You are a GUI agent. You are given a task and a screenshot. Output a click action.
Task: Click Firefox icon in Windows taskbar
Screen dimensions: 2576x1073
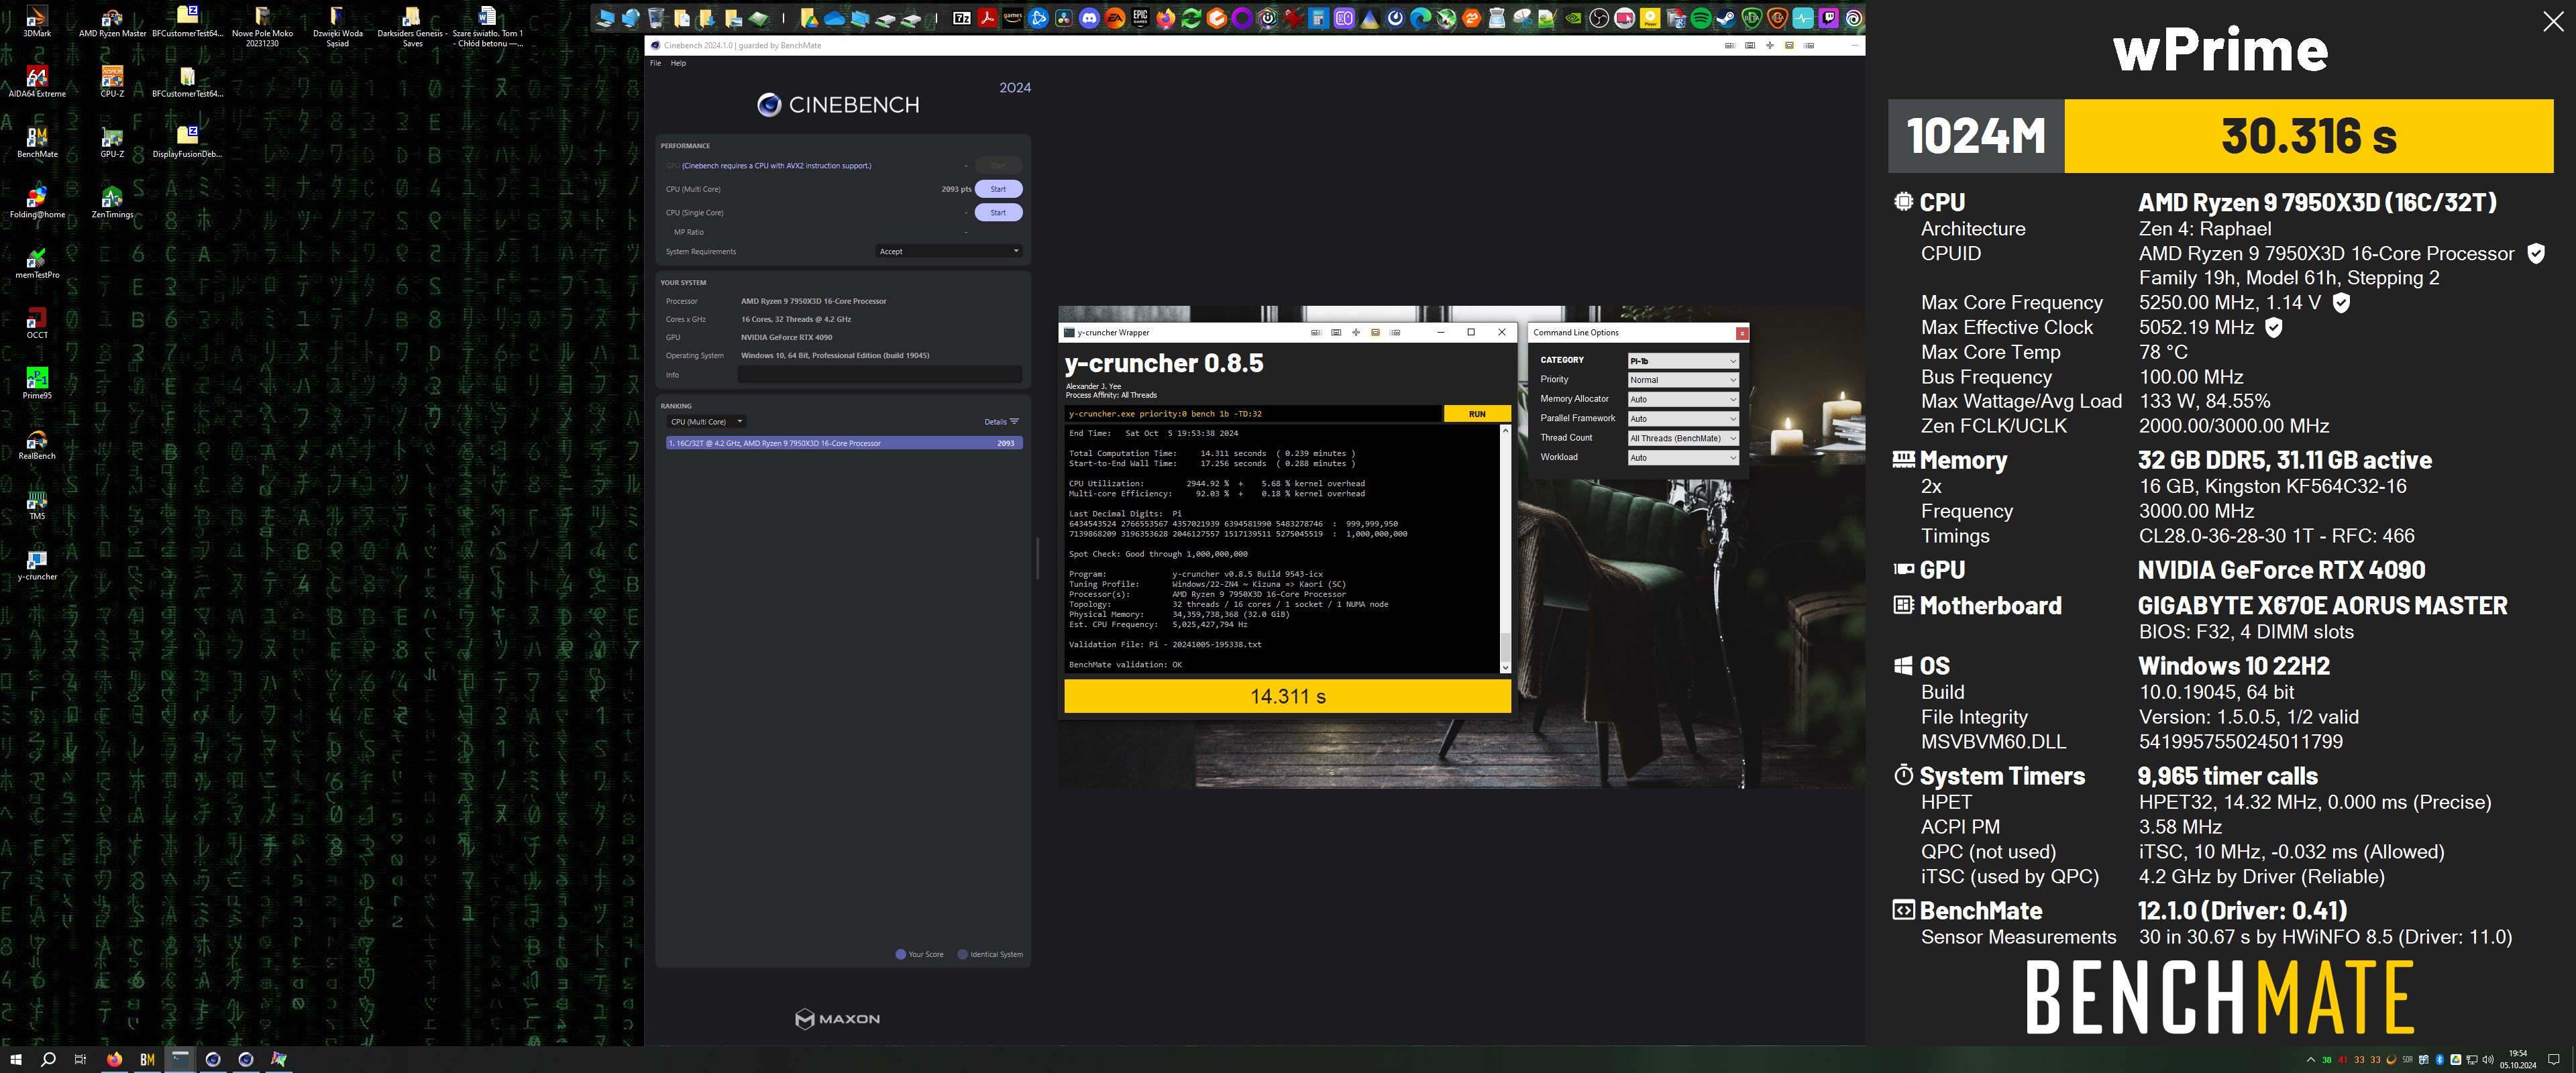coord(114,1059)
